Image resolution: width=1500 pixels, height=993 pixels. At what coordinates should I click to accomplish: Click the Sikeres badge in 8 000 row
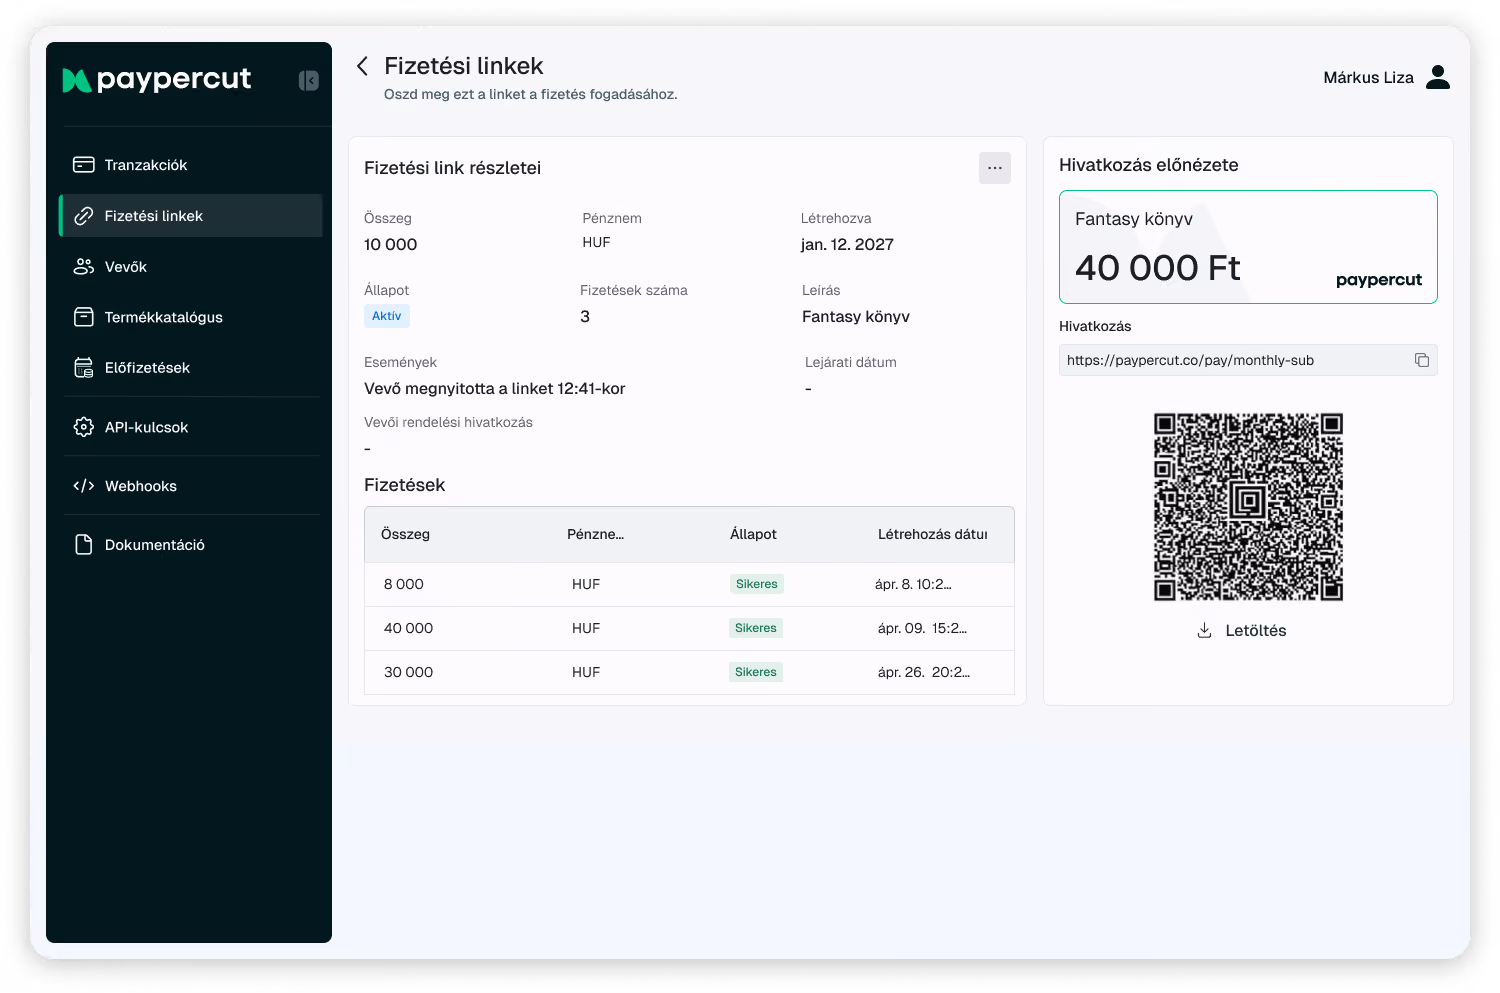click(756, 584)
